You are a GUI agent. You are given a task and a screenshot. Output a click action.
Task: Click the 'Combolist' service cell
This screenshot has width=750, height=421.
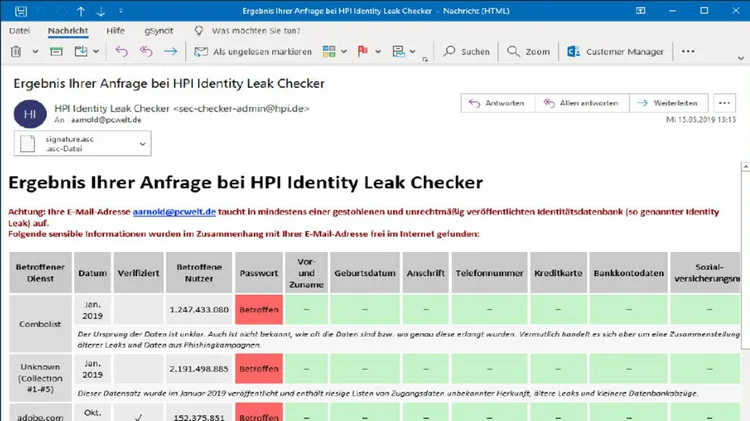click(40, 324)
